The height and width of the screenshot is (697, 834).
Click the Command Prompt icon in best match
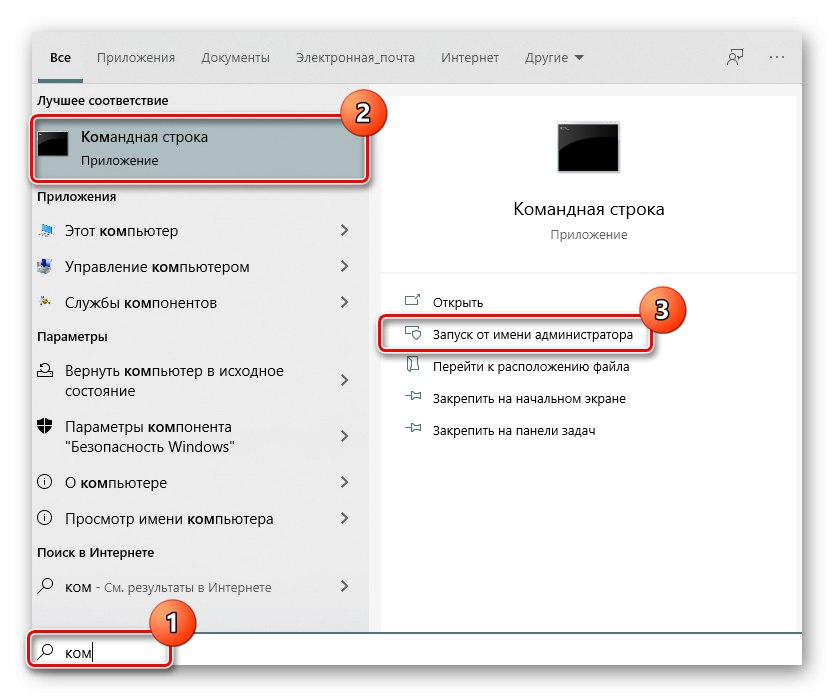click(x=53, y=144)
